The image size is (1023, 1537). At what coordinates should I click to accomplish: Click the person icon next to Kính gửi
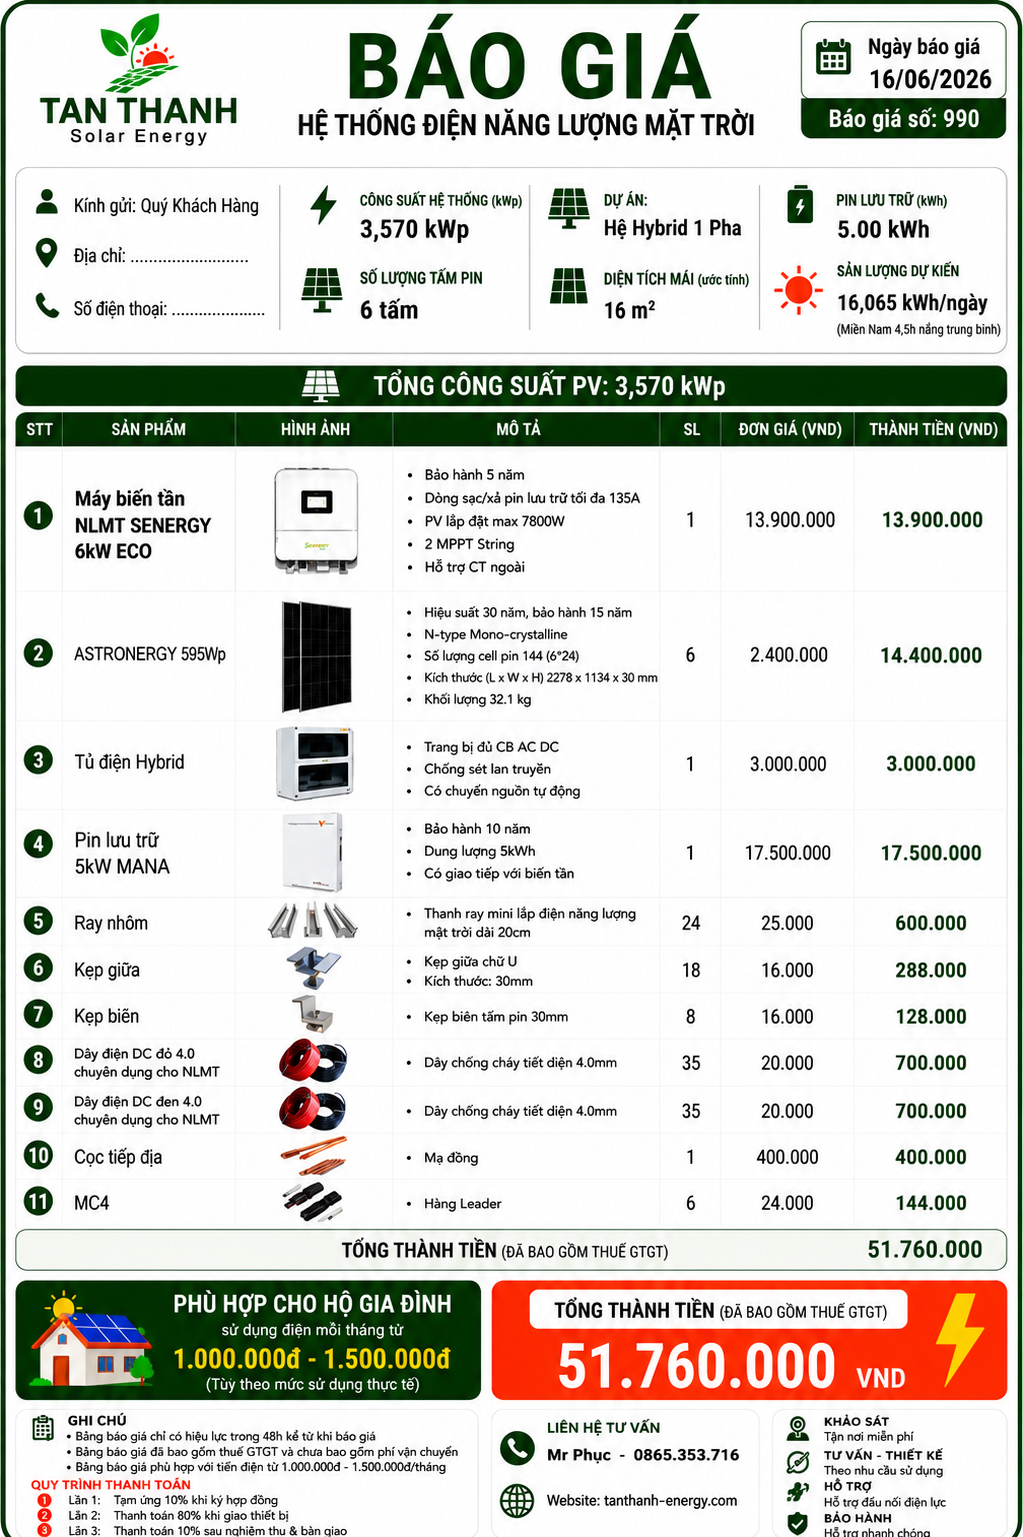point(46,202)
